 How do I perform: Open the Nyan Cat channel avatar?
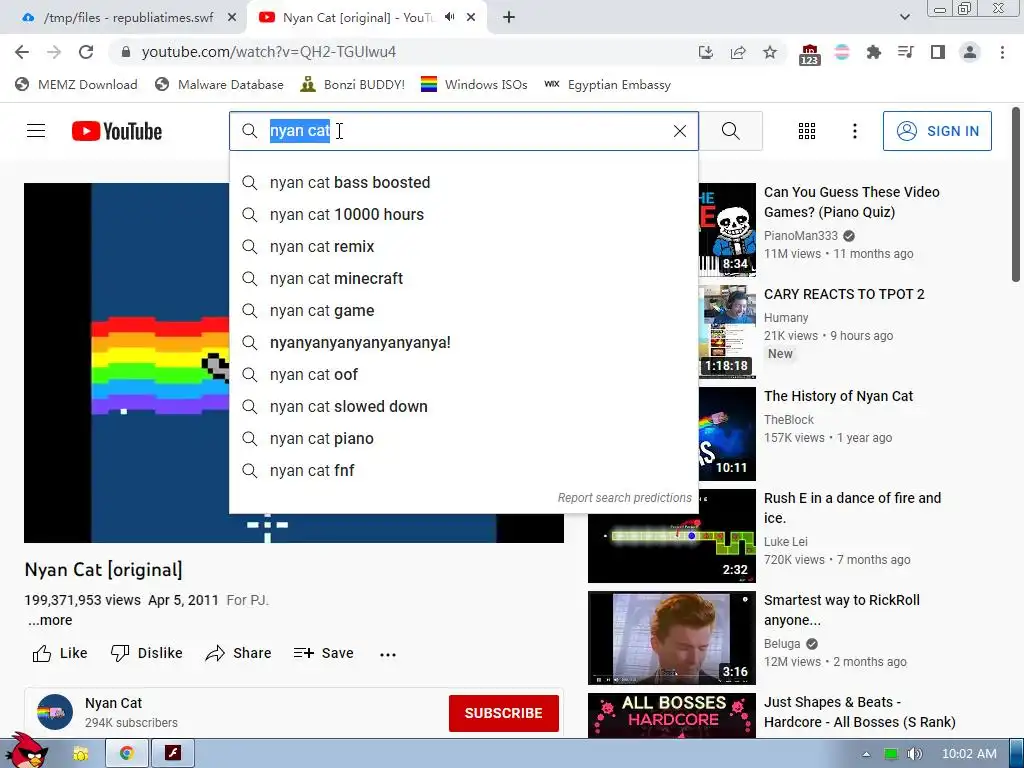(55, 712)
